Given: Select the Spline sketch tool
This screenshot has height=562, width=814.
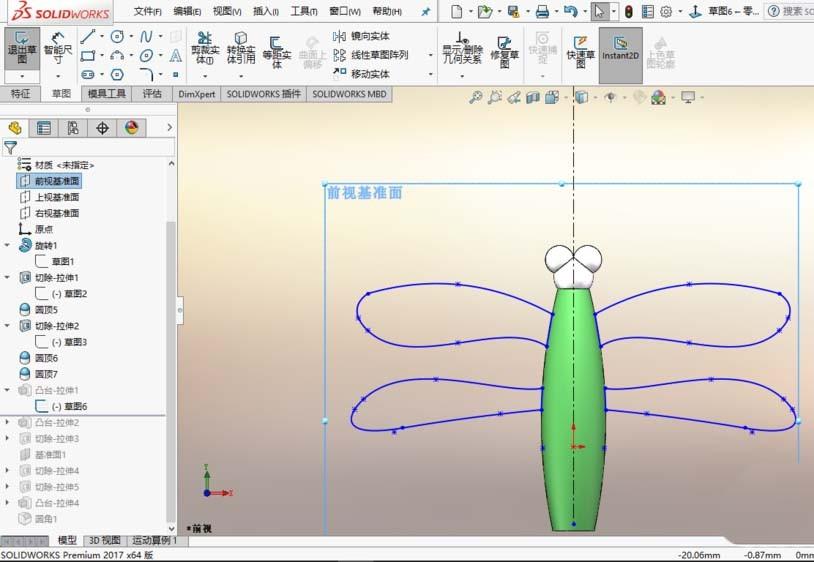Looking at the screenshot, I should (146, 36).
